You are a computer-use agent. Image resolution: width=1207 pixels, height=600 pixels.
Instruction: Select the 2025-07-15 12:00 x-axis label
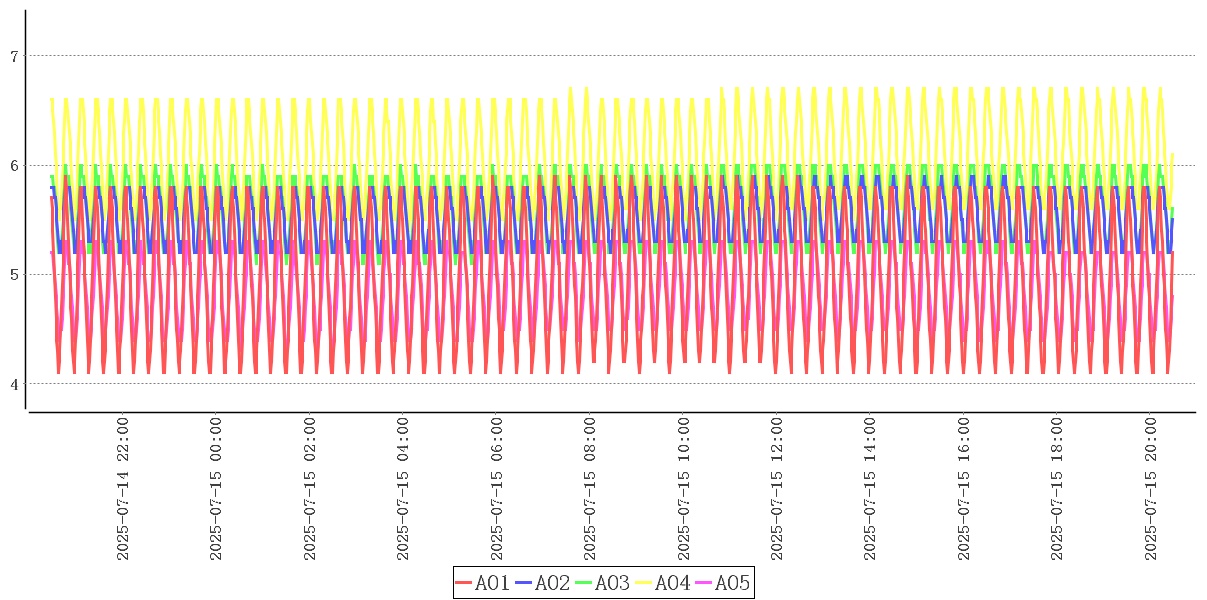777,490
